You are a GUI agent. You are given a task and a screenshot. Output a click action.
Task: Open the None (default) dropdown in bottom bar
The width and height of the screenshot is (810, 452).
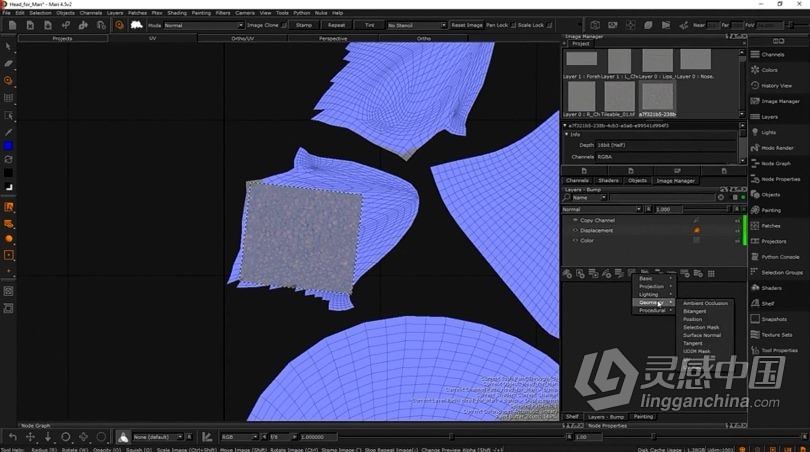(x=158, y=437)
